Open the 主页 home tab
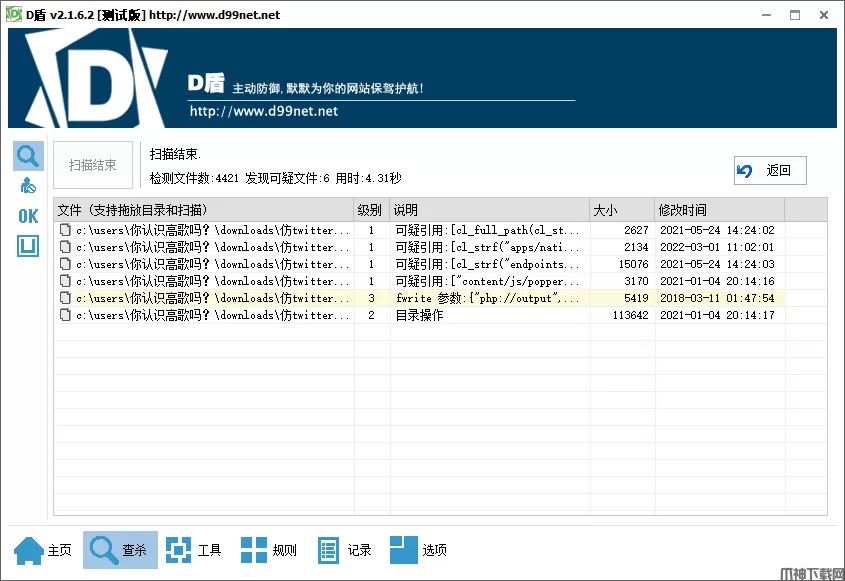Image resolution: width=845 pixels, height=581 pixels. click(44, 550)
